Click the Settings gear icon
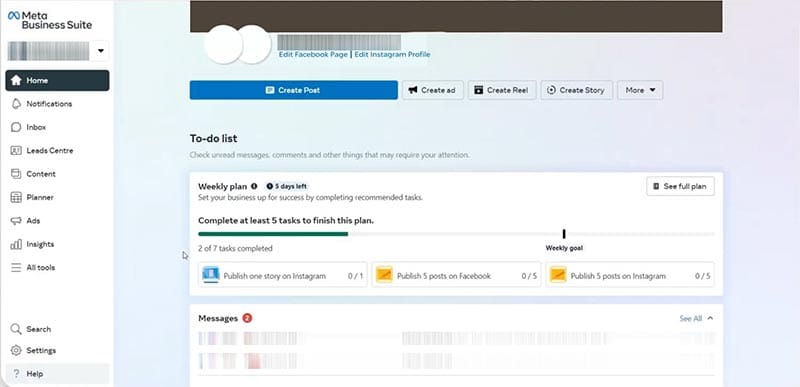800x387 pixels. pos(16,351)
